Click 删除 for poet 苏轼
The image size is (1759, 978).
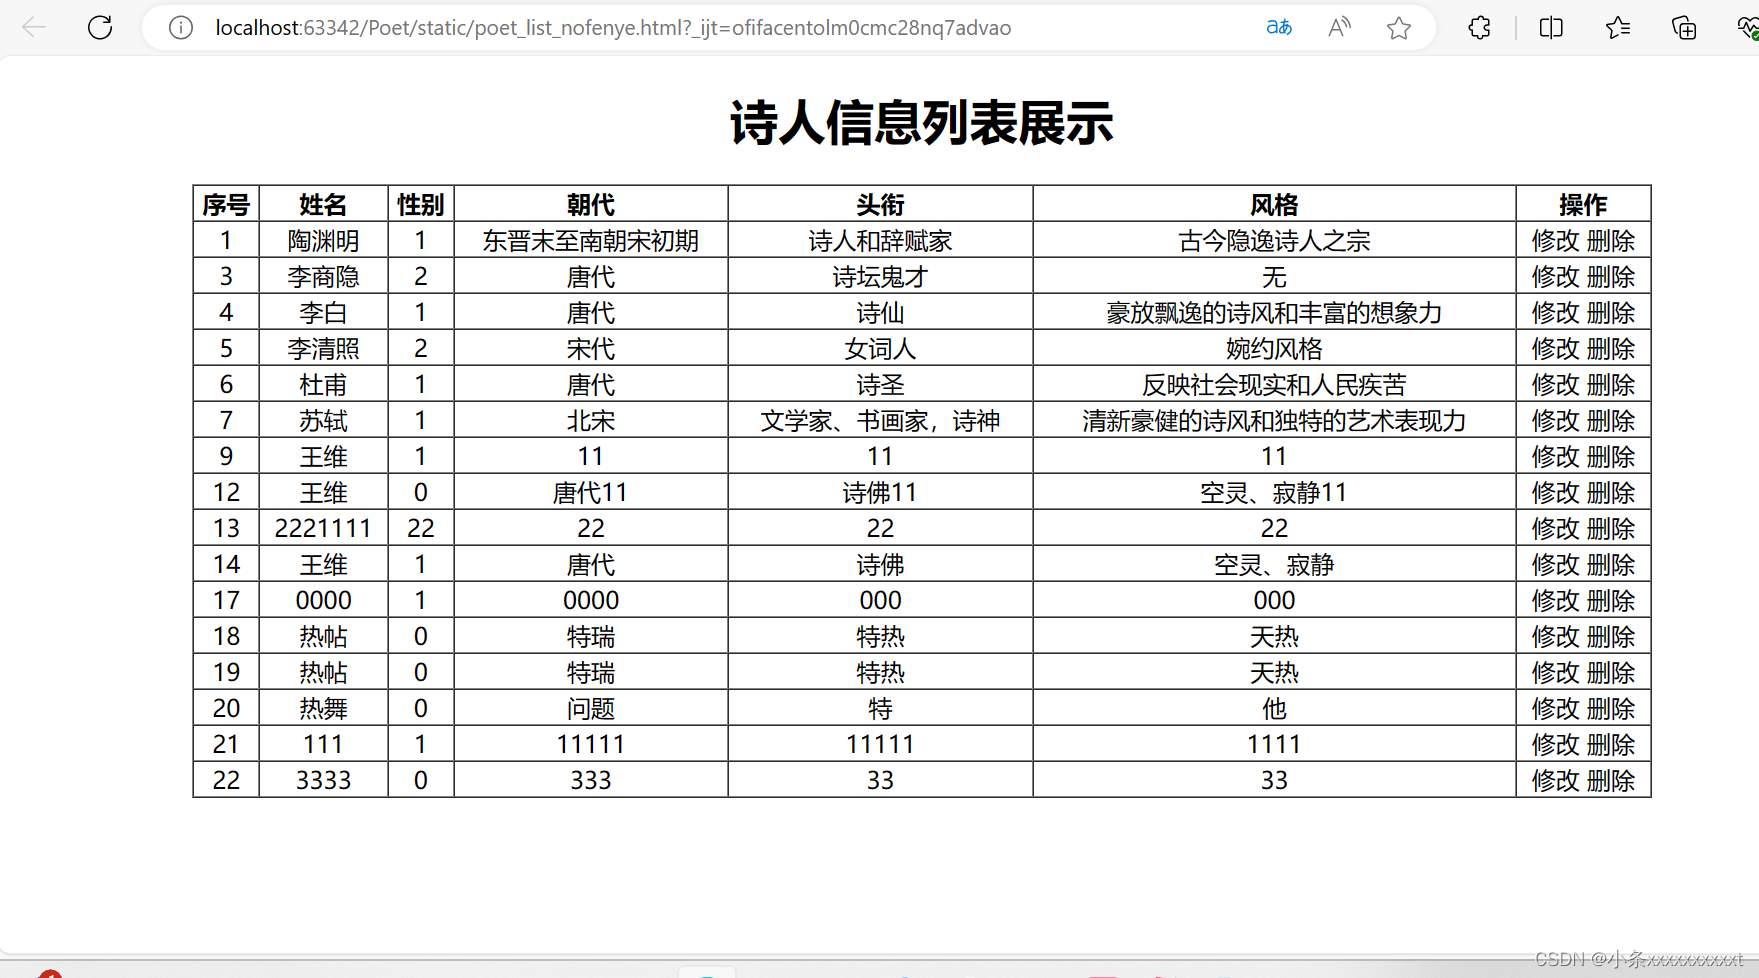pos(1611,421)
